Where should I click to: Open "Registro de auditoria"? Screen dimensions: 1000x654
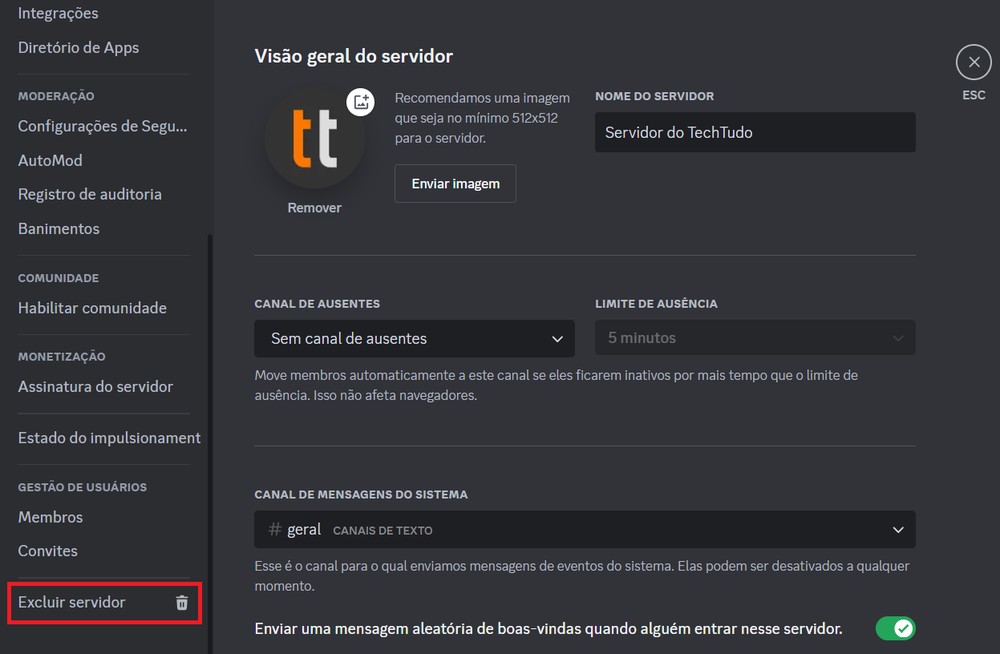click(90, 194)
